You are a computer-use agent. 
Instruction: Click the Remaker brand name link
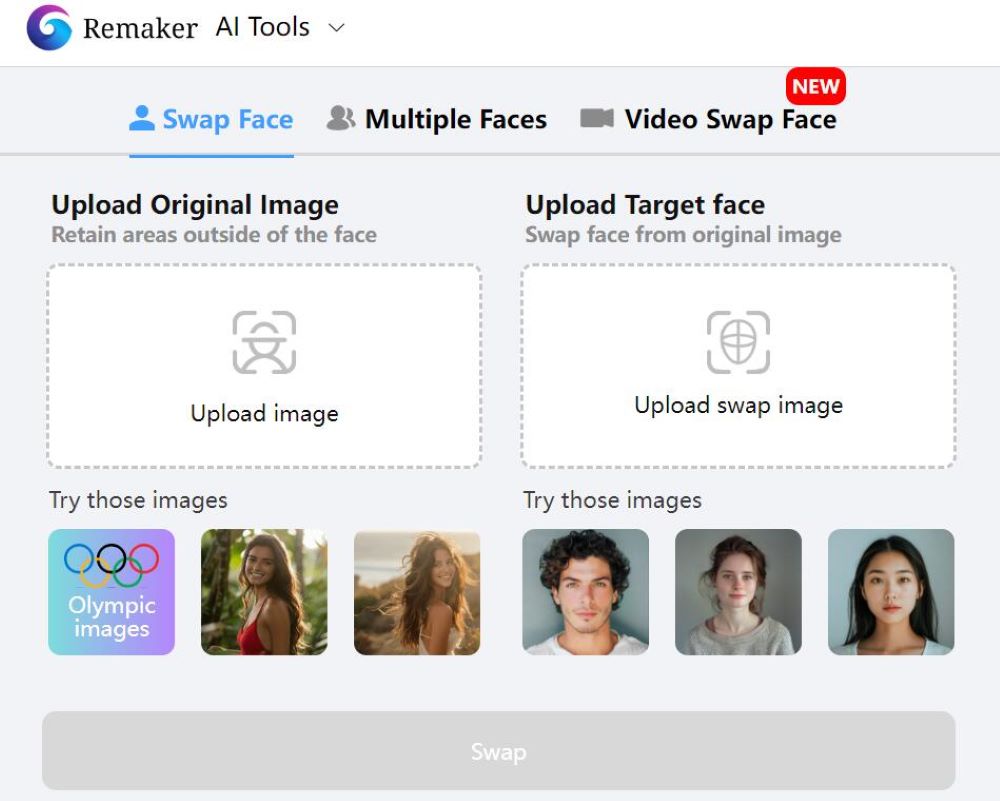pos(140,28)
